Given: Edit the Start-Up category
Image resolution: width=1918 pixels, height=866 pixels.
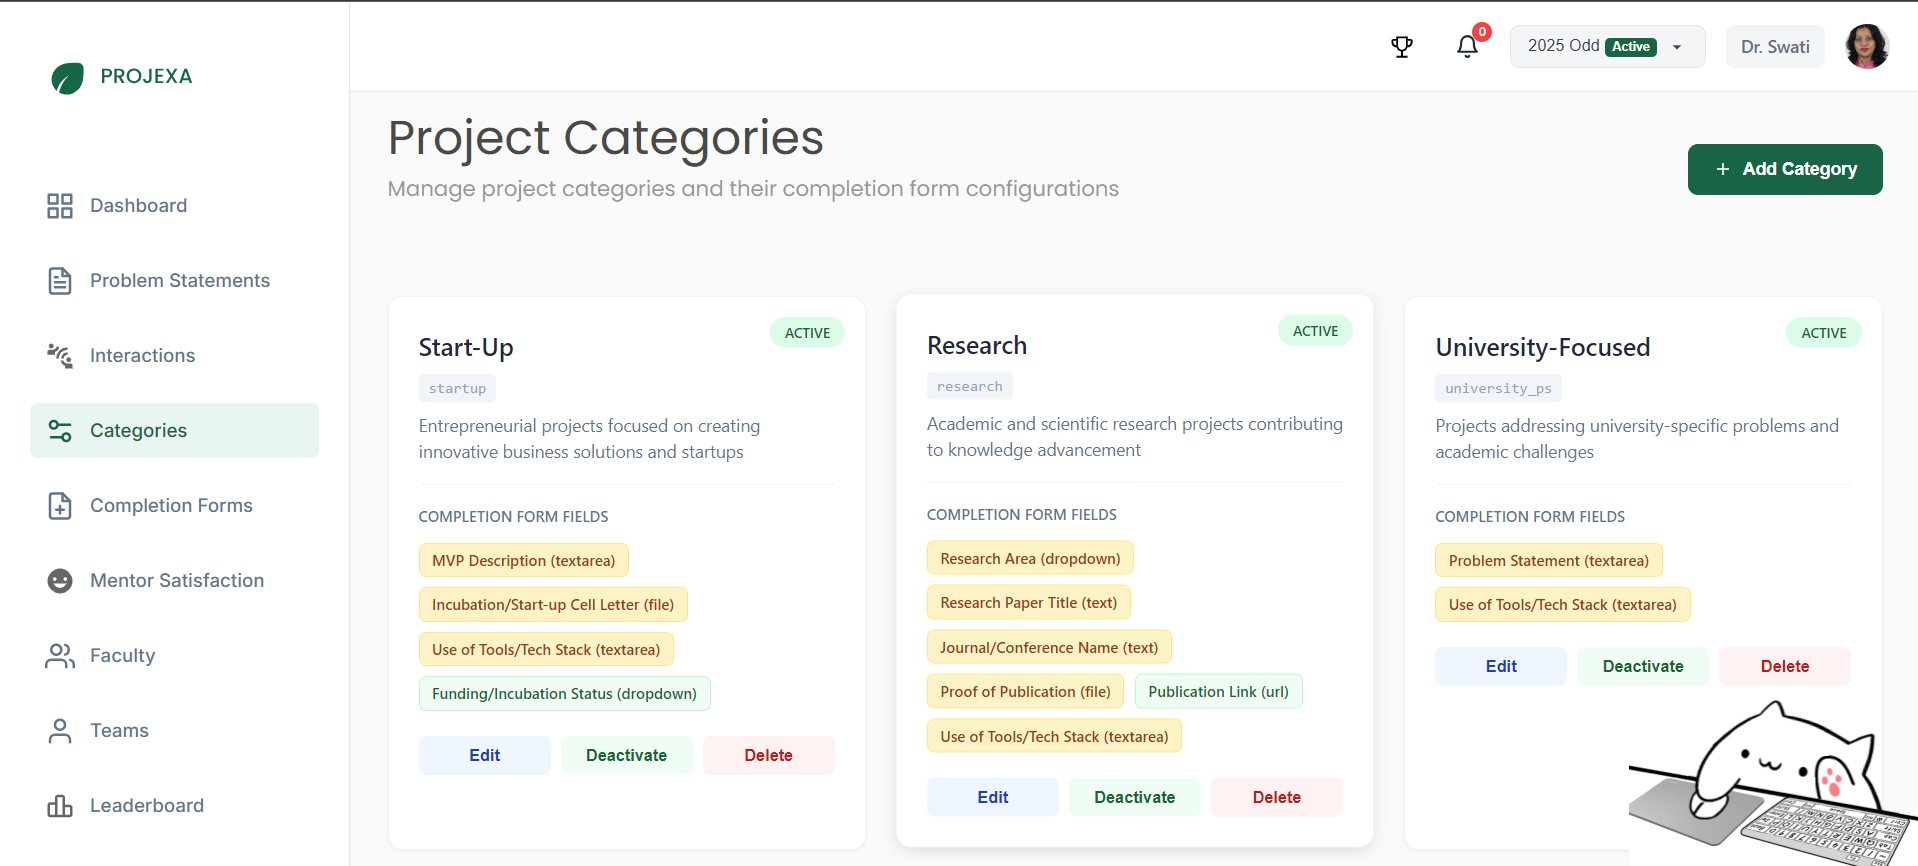Looking at the screenshot, I should [x=485, y=756].
